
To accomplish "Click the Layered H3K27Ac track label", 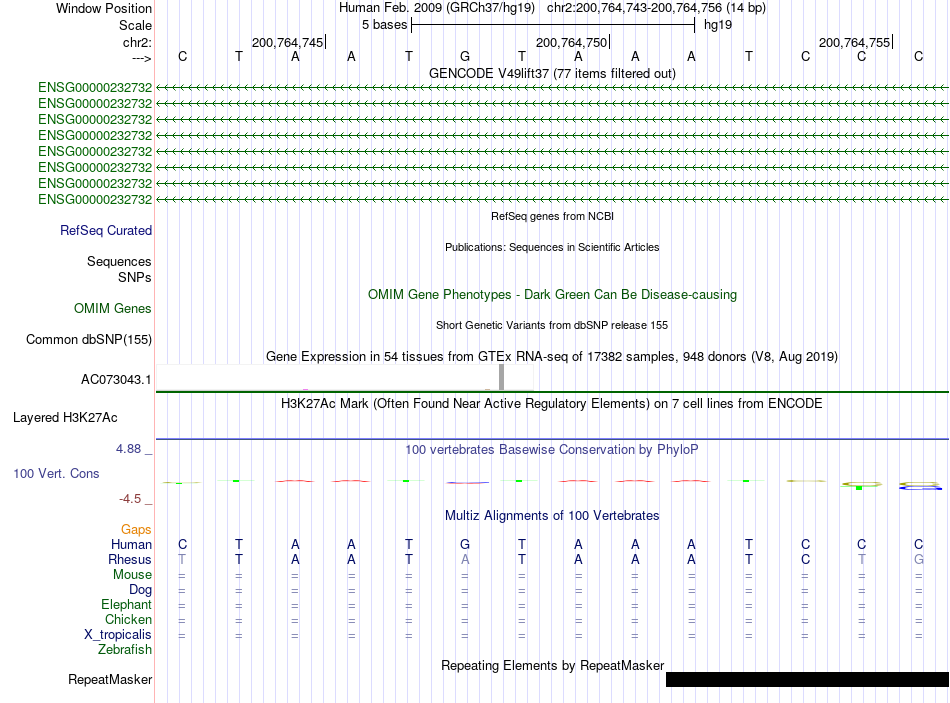I will (65, 418).
